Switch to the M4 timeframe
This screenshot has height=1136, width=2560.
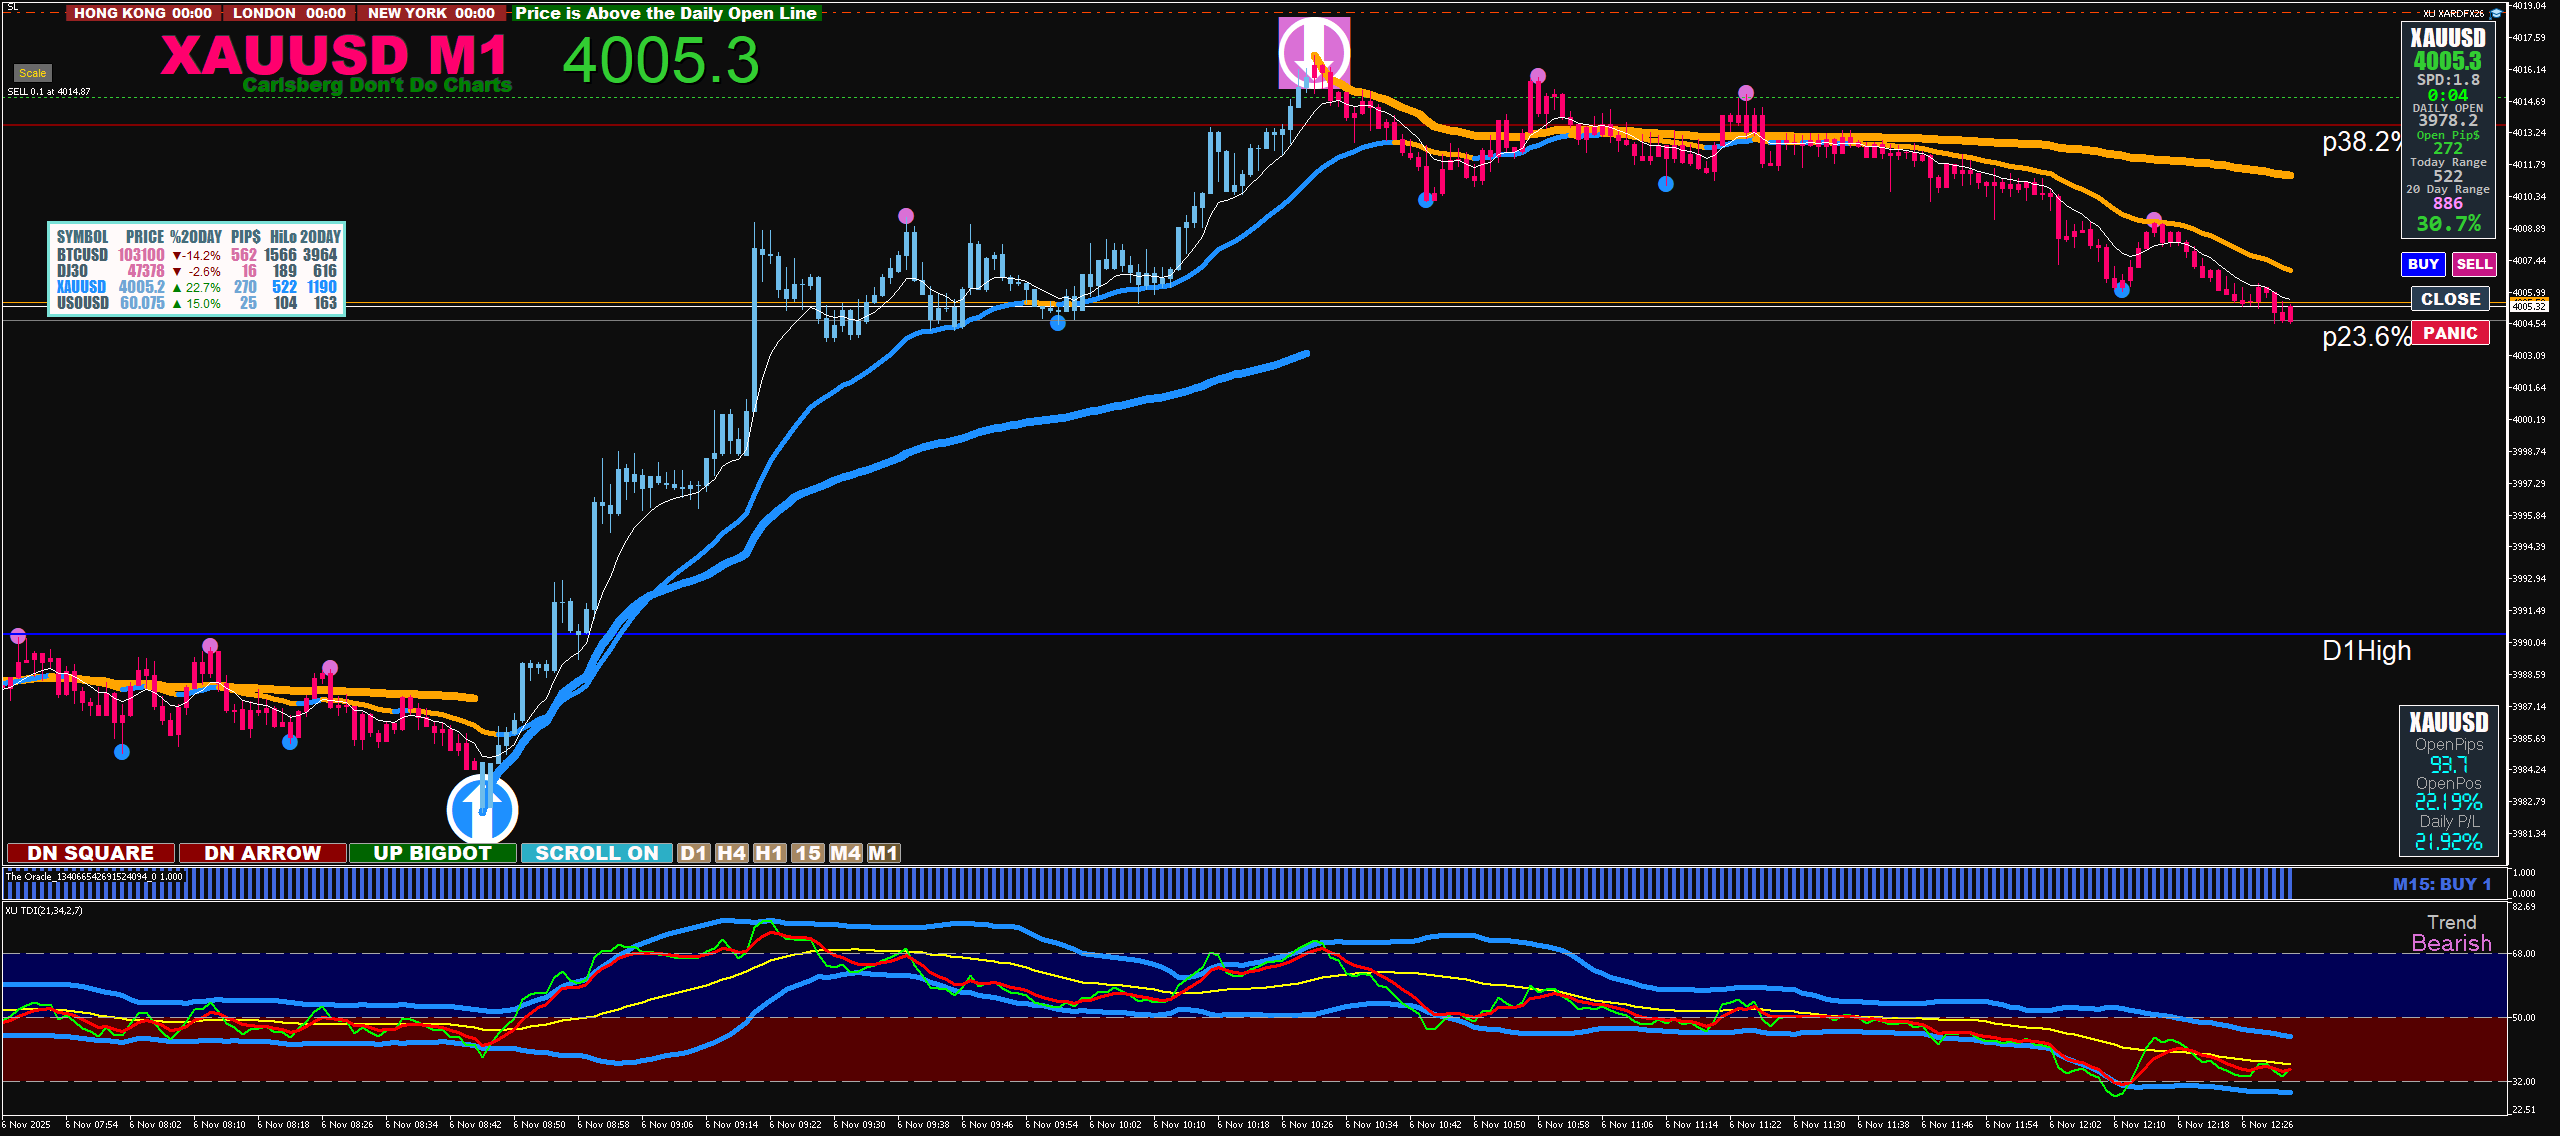pos(845,853)
